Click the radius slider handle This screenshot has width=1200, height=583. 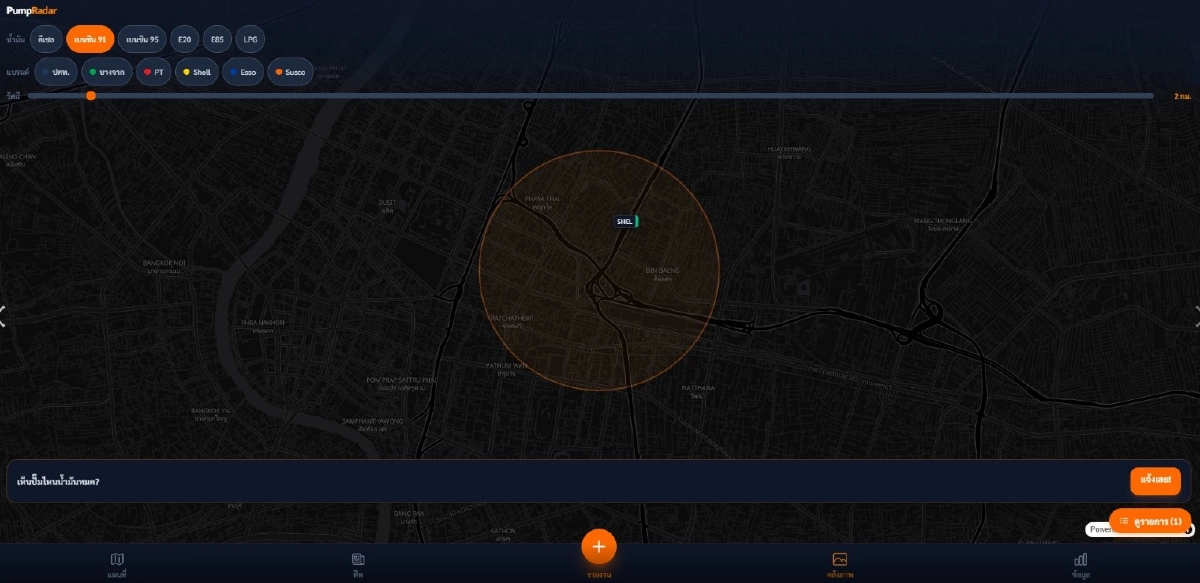91,96
